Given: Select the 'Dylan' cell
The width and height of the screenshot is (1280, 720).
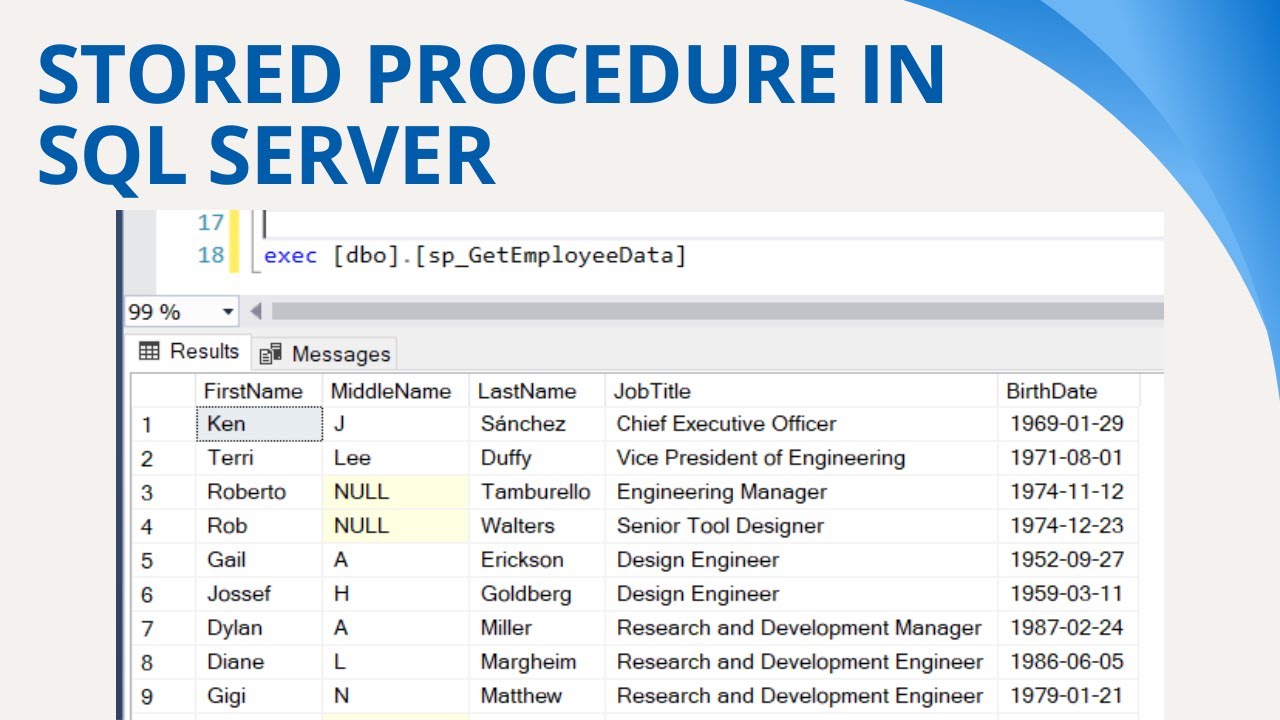Looking at the screenshot, I should [x=259, y=628].
